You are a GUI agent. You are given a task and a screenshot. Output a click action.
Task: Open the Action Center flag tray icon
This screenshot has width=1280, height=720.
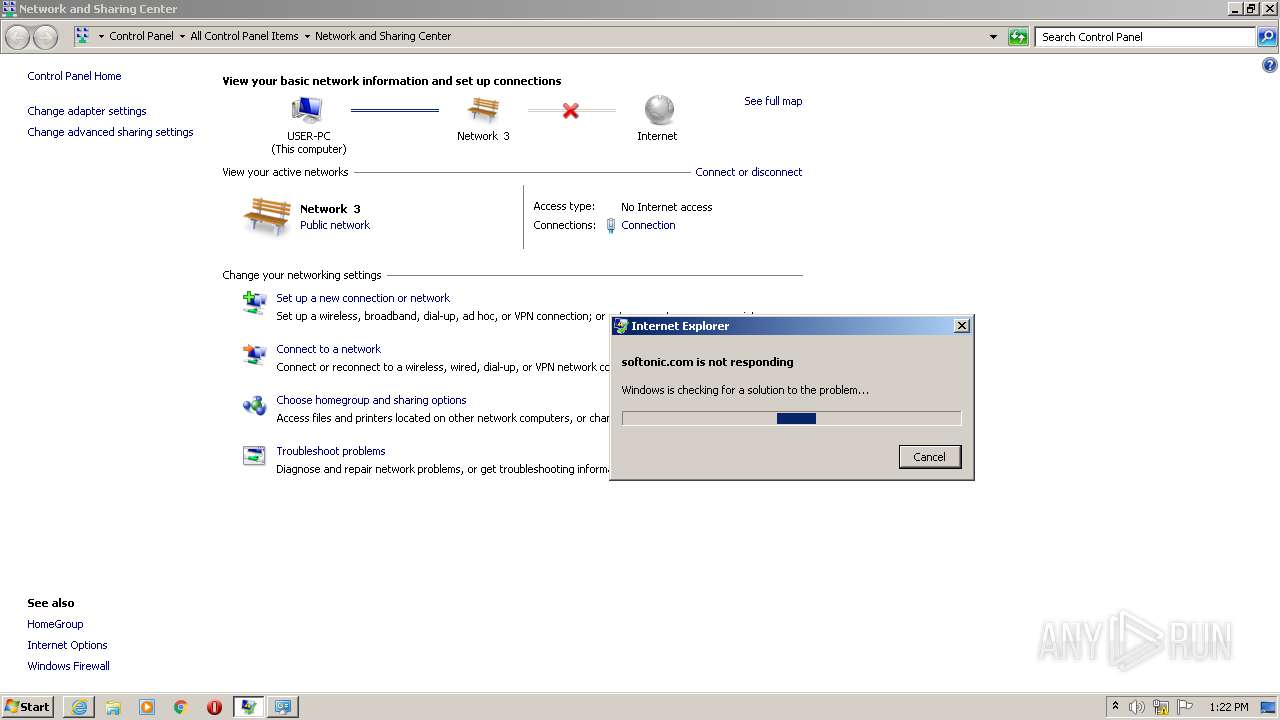coord(1185,707)
